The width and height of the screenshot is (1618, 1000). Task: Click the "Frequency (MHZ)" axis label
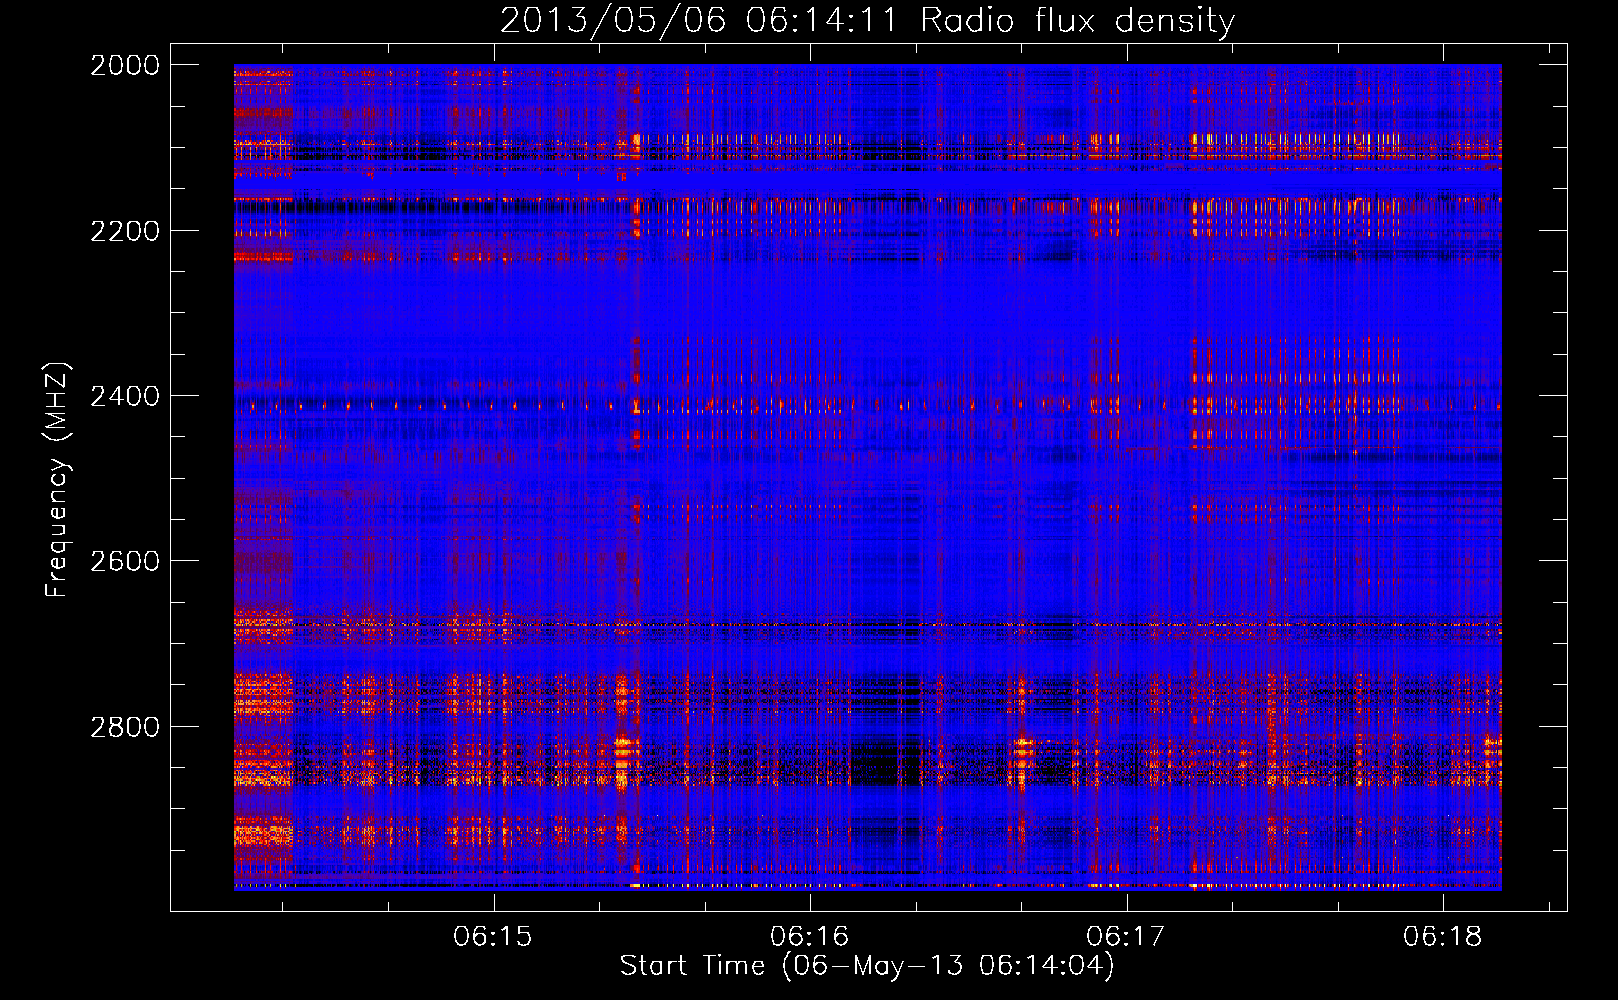[x=57, y=480]
